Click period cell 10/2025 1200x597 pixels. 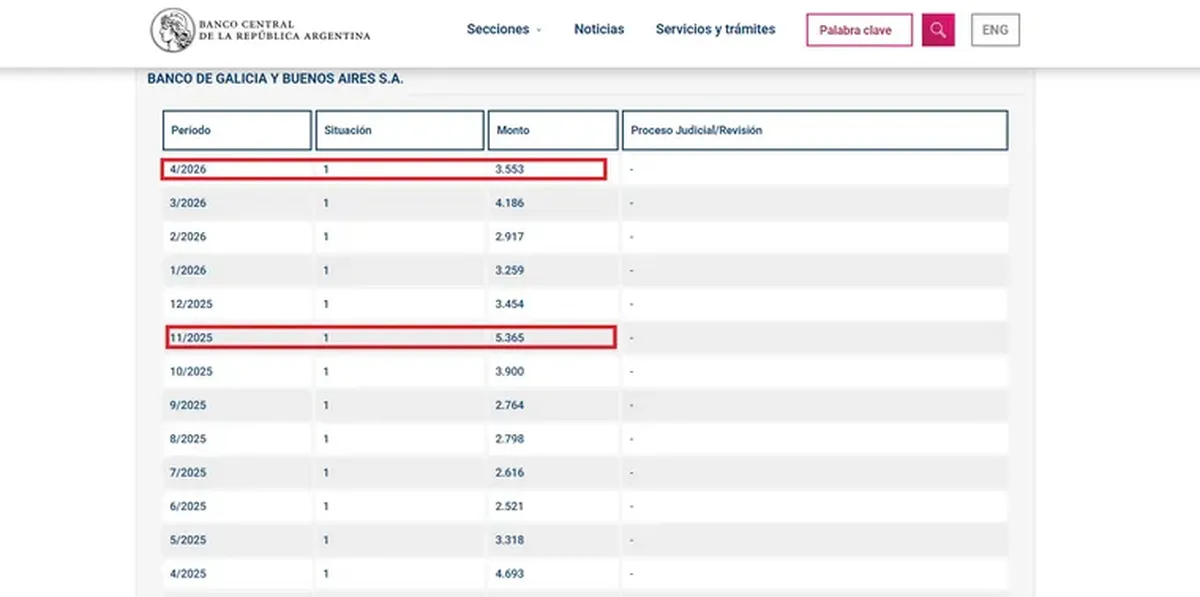(191, 371)
